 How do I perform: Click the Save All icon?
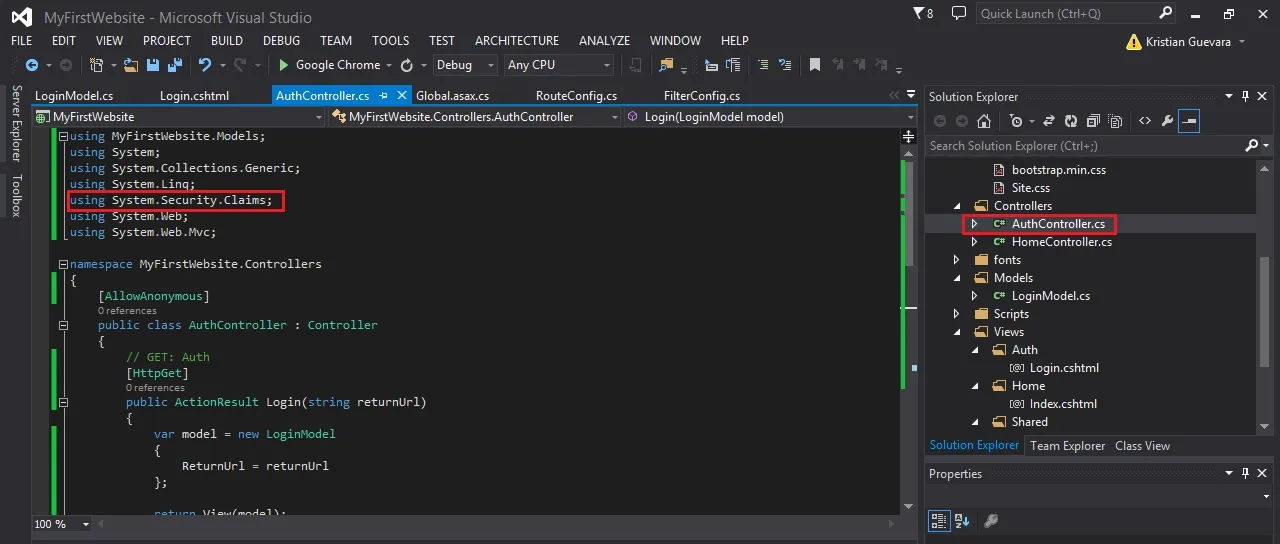[x=174, y=65]
